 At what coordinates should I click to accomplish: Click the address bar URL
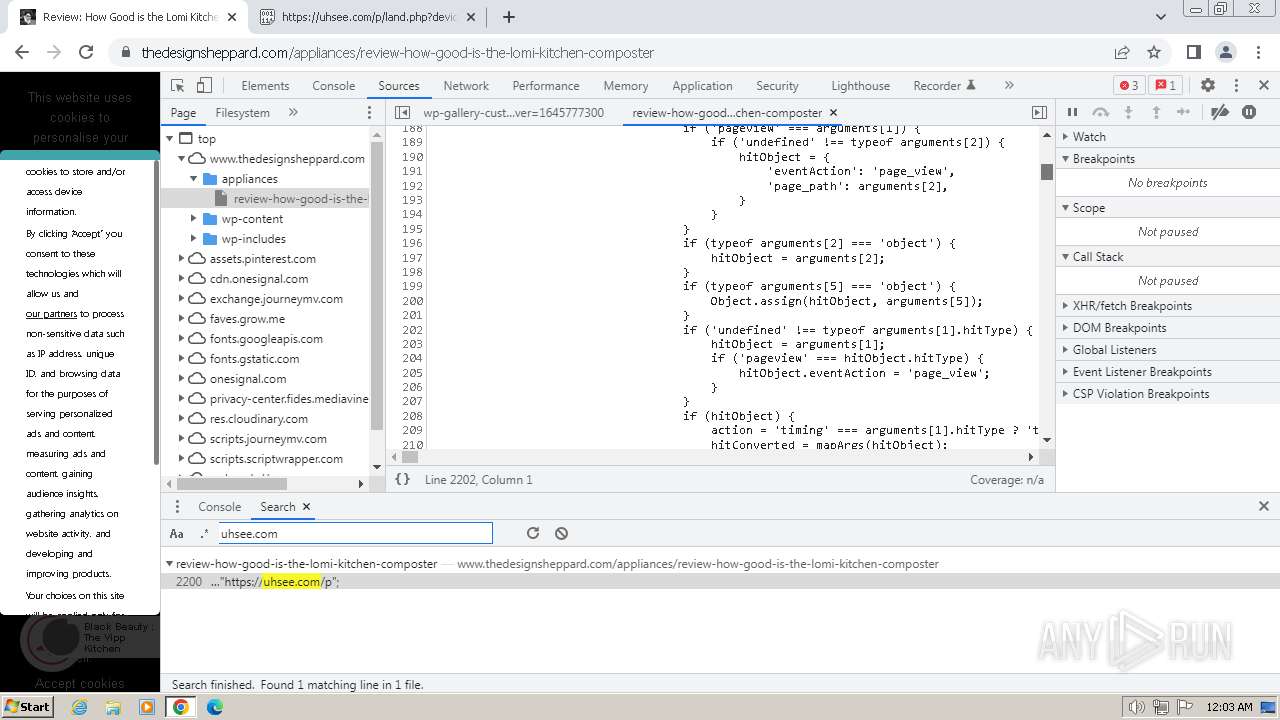(397, 52)
